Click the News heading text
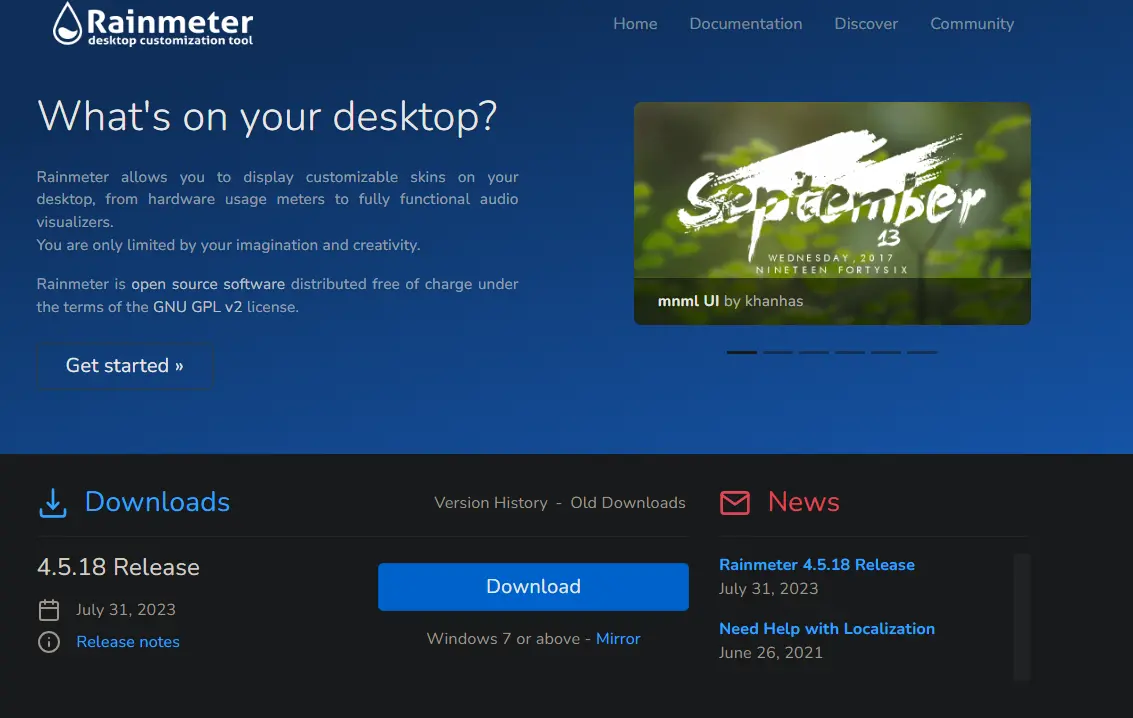Viewport: 1133px width, 718px height. coord(804,502)
